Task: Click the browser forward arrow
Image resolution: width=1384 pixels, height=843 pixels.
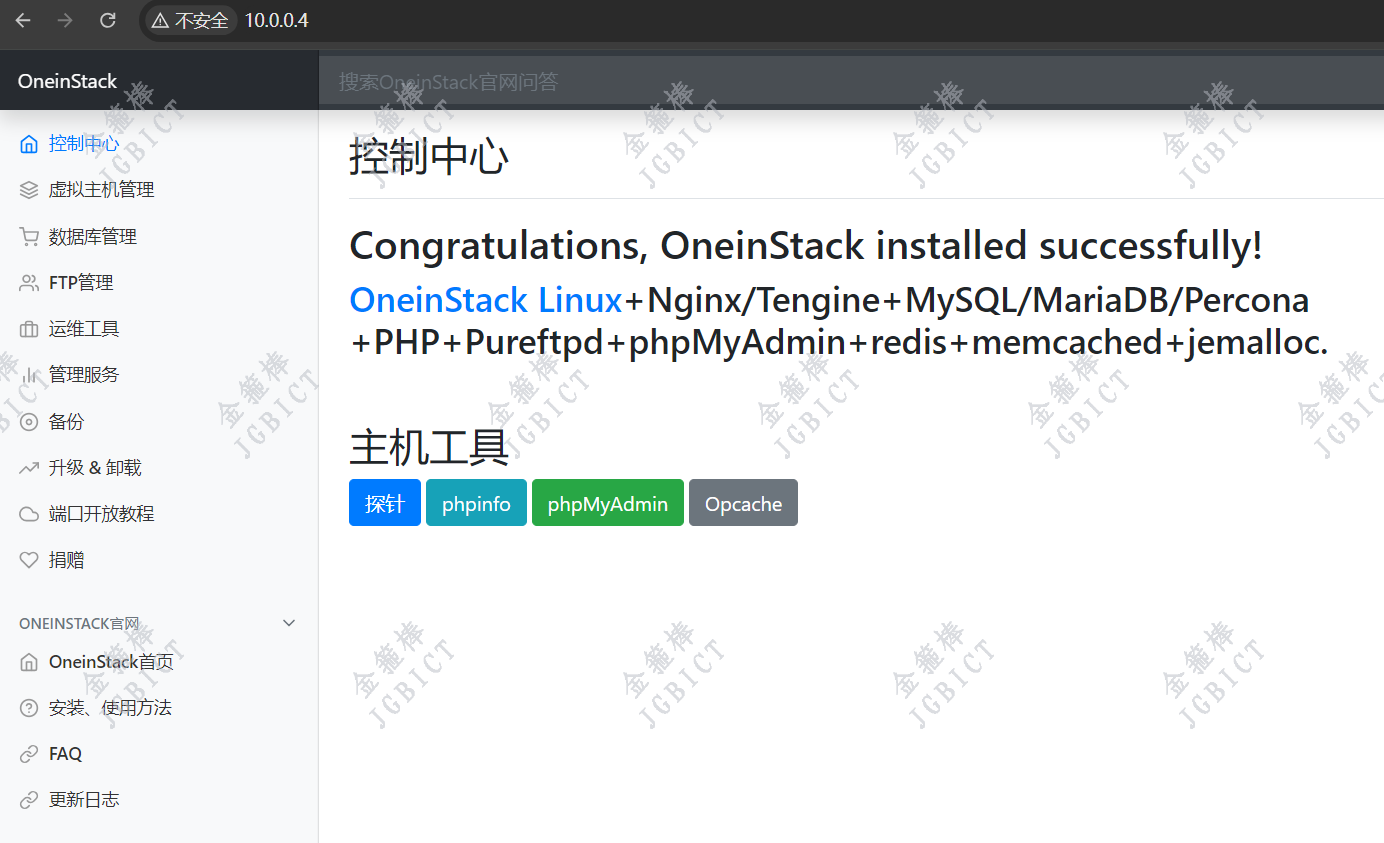Action: pyautogui.click(x=65, y=20)
